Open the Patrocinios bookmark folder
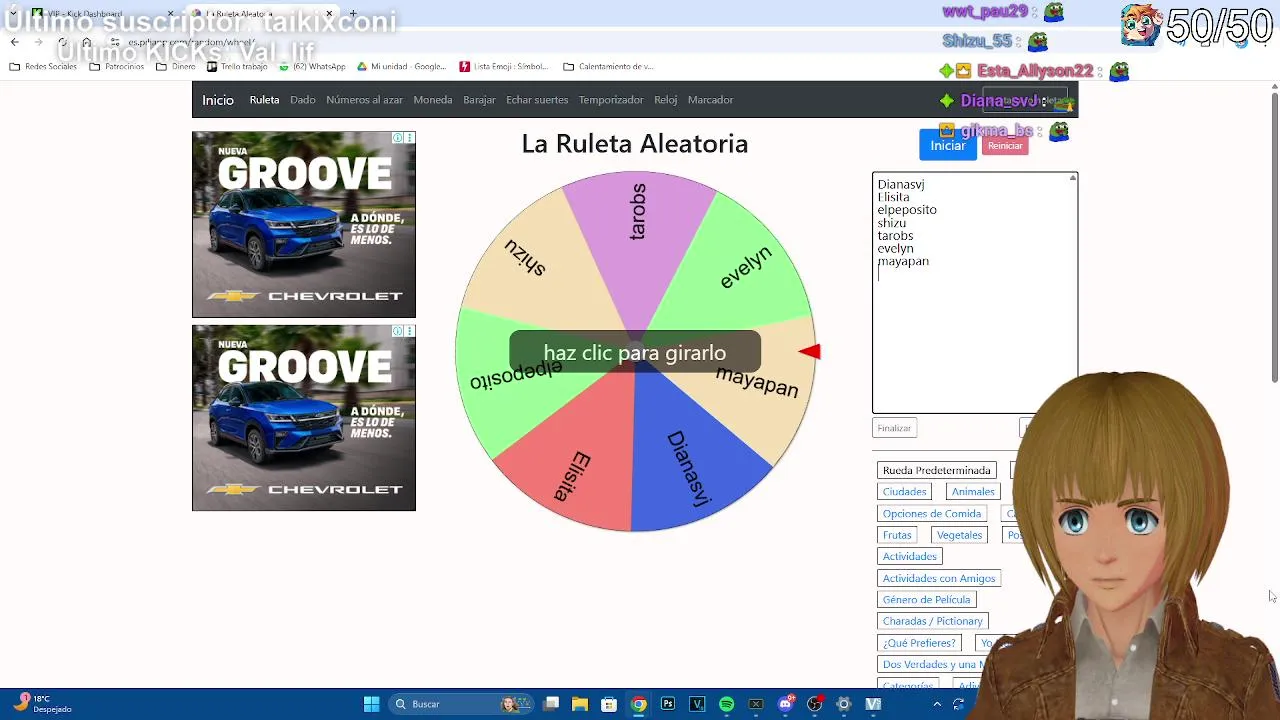This screenshot has height=720, width=1280. coord(117,67)
